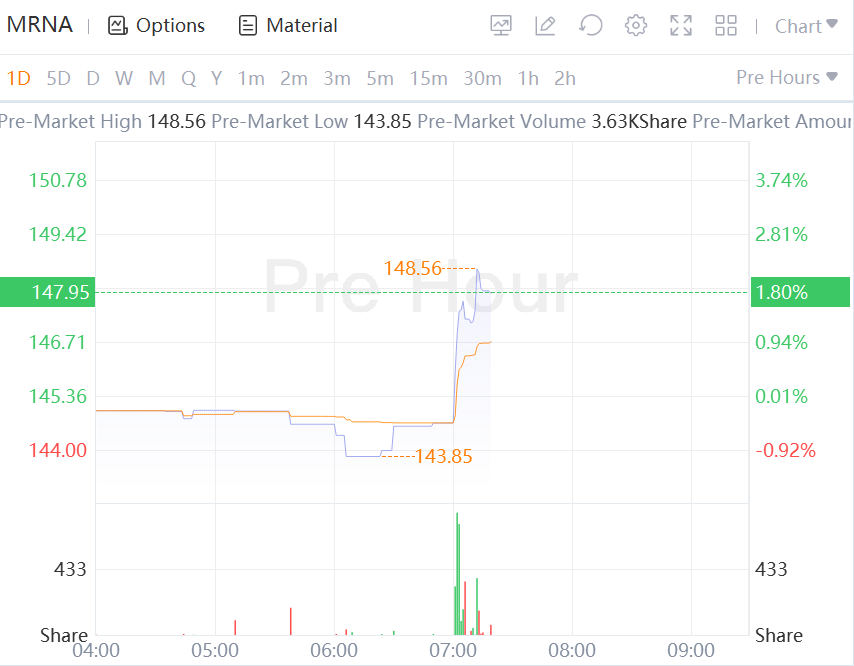Open the chart monitor display icon
The image size is (854, 666).
501,26
